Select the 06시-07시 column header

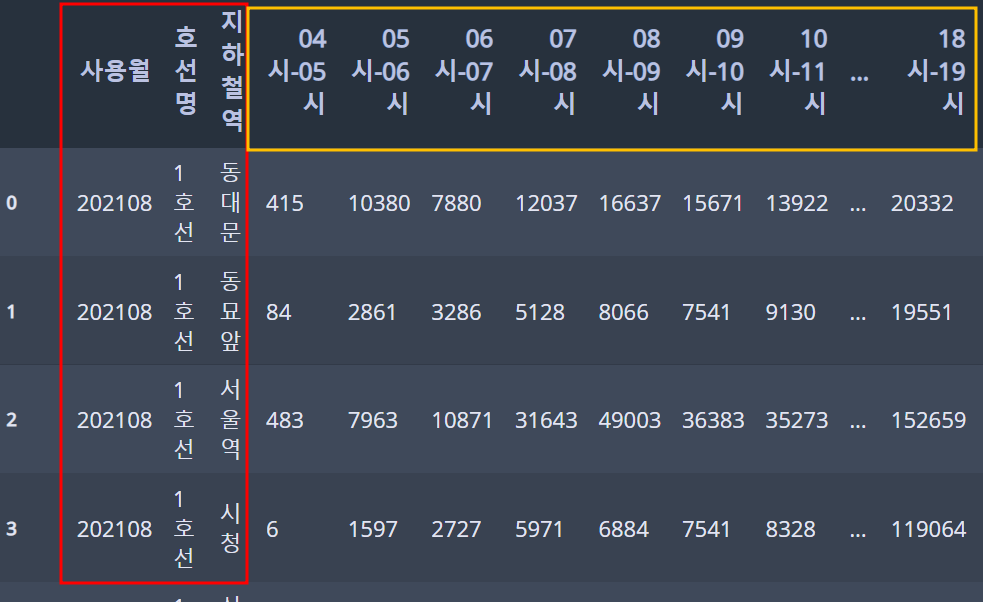[464, 71]
